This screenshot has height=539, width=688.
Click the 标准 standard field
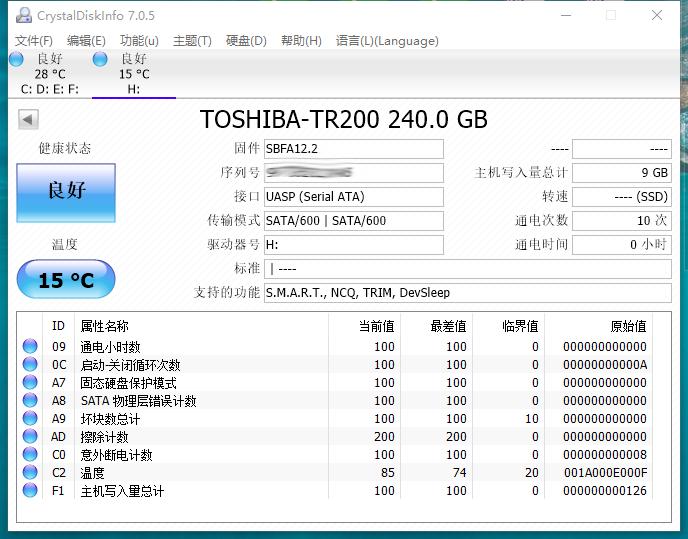coord(468,269)
